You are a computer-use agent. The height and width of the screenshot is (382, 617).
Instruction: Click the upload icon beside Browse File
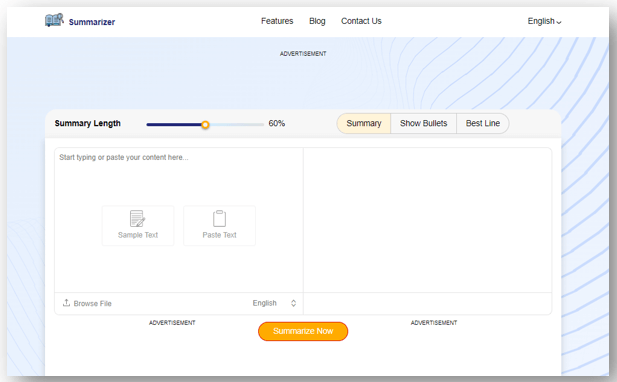tap(66, 303)
